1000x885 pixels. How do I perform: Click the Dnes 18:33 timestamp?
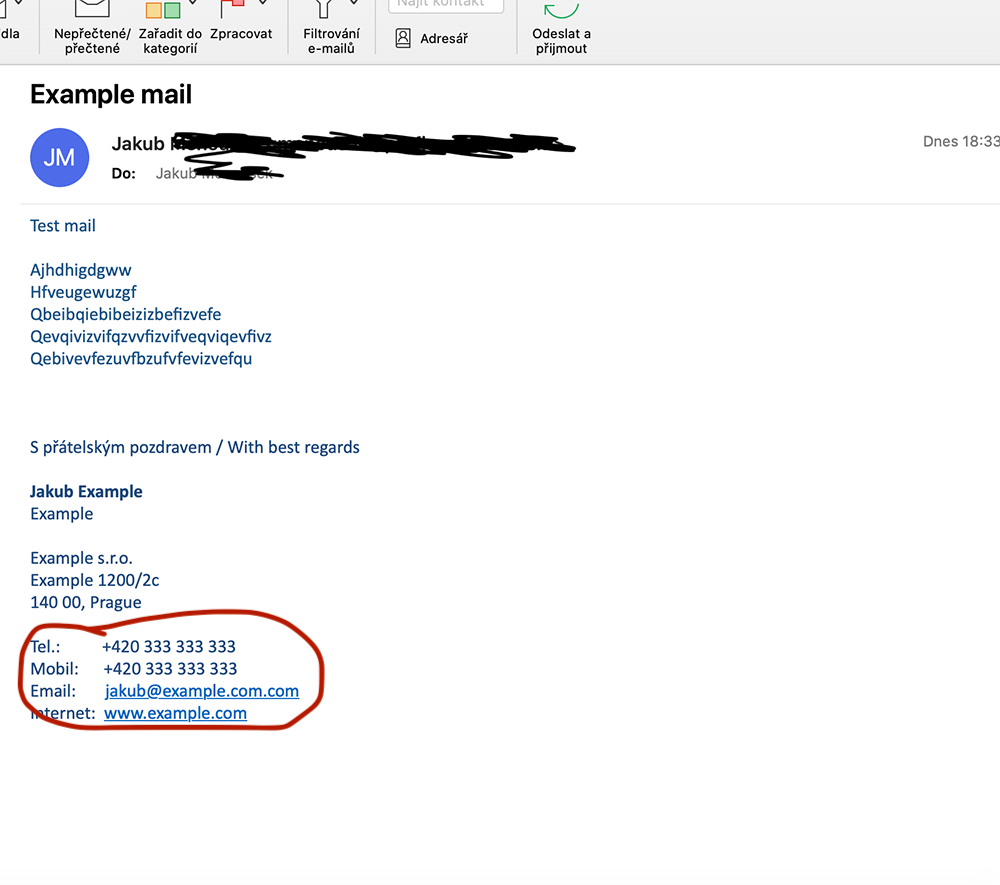pos(961,141)
